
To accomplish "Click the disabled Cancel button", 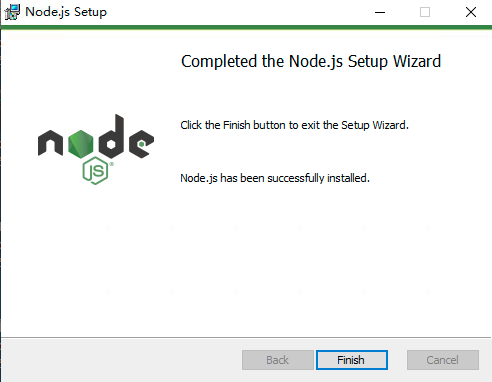I will 443,360.
